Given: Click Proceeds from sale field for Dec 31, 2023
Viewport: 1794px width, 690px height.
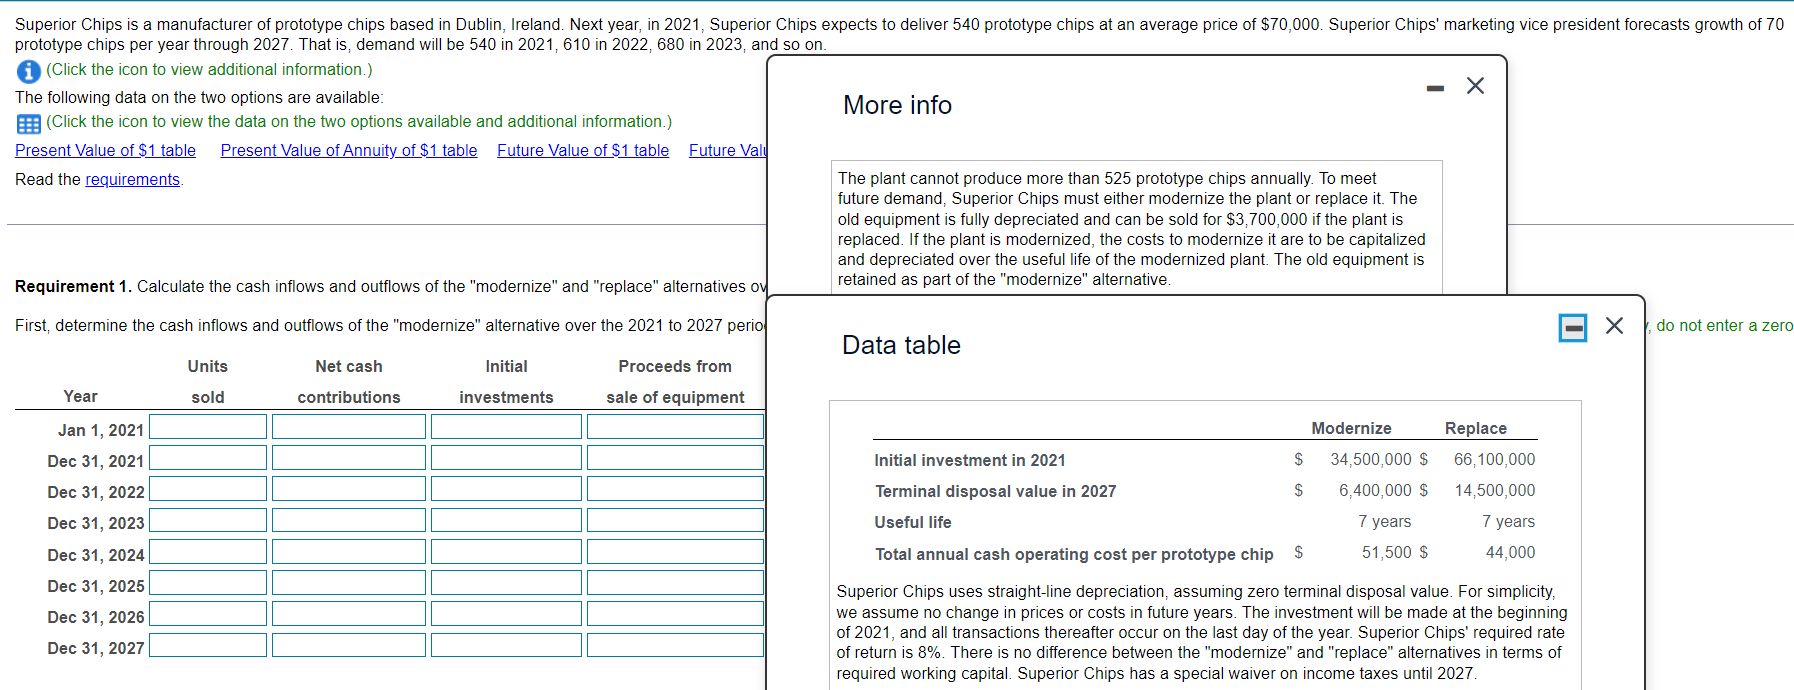Looking at the screenshot, I should tap(675, 520).
